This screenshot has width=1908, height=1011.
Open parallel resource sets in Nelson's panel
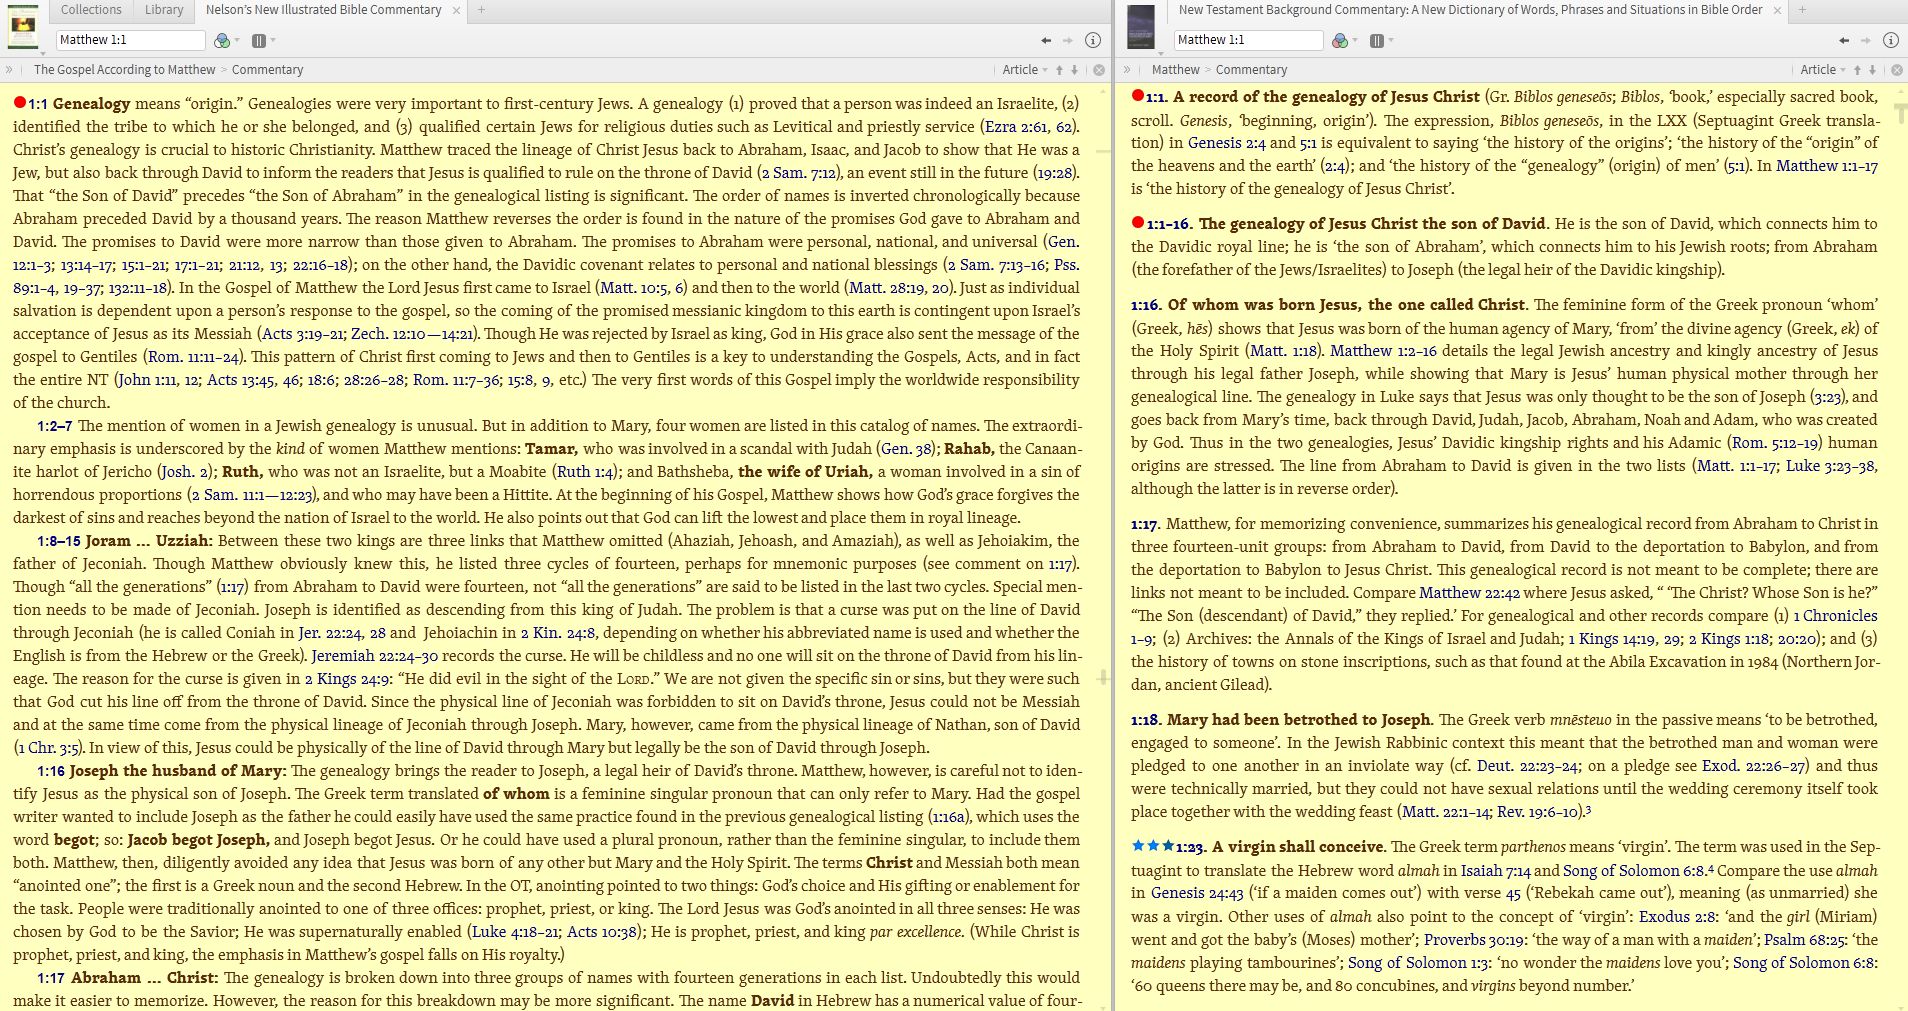(262, 40)
